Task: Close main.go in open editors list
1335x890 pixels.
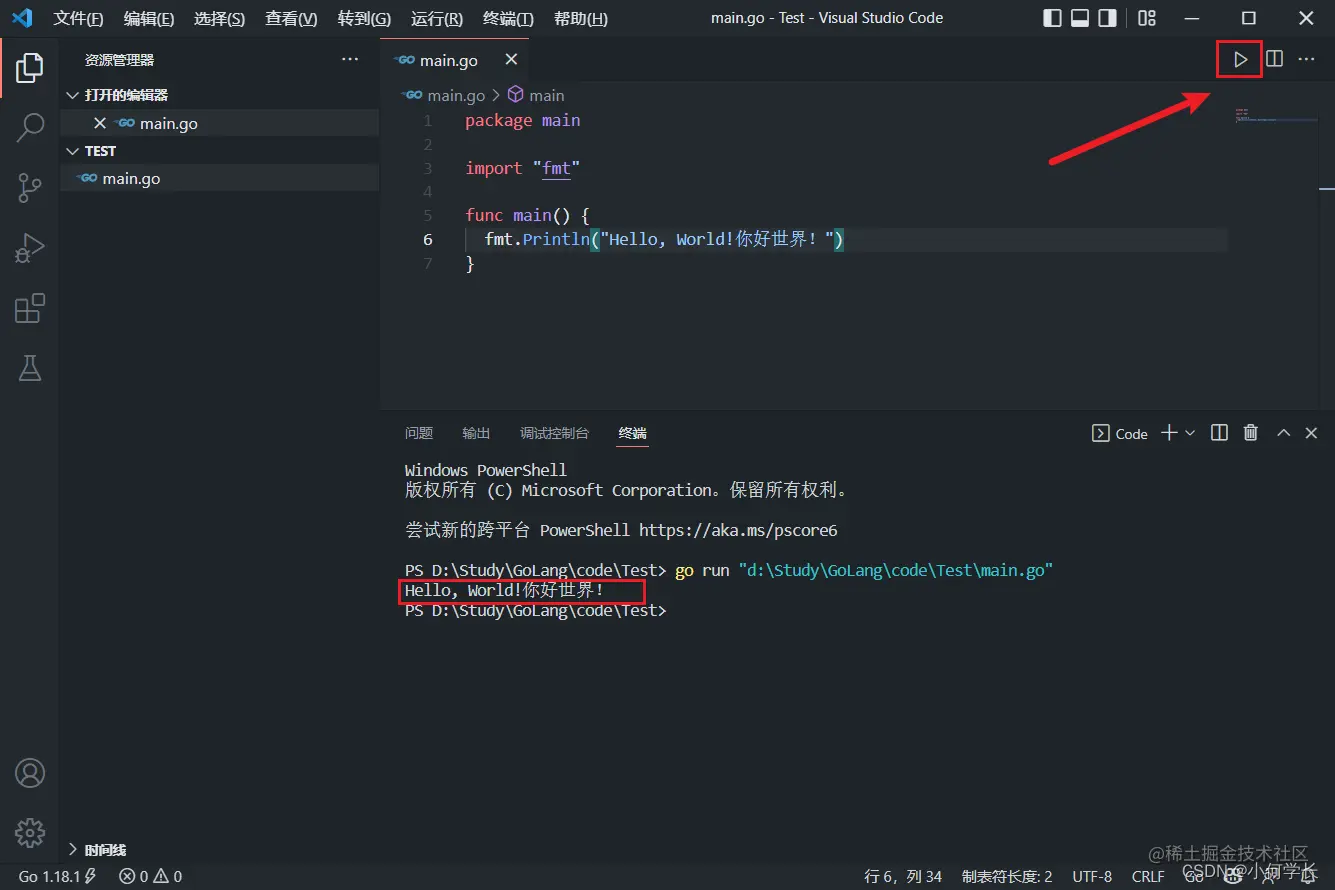Action: point(99,123)
